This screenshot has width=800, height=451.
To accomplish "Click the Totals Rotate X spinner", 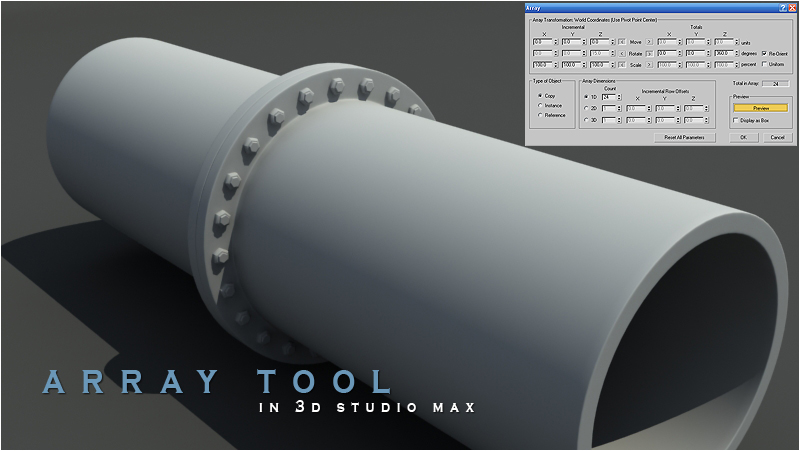I will tap(680, 53).
